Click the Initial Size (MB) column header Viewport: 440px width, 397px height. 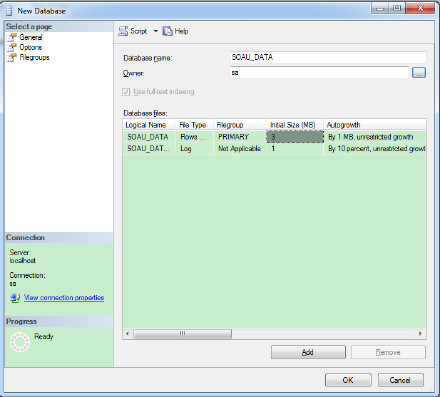[295, 125]
